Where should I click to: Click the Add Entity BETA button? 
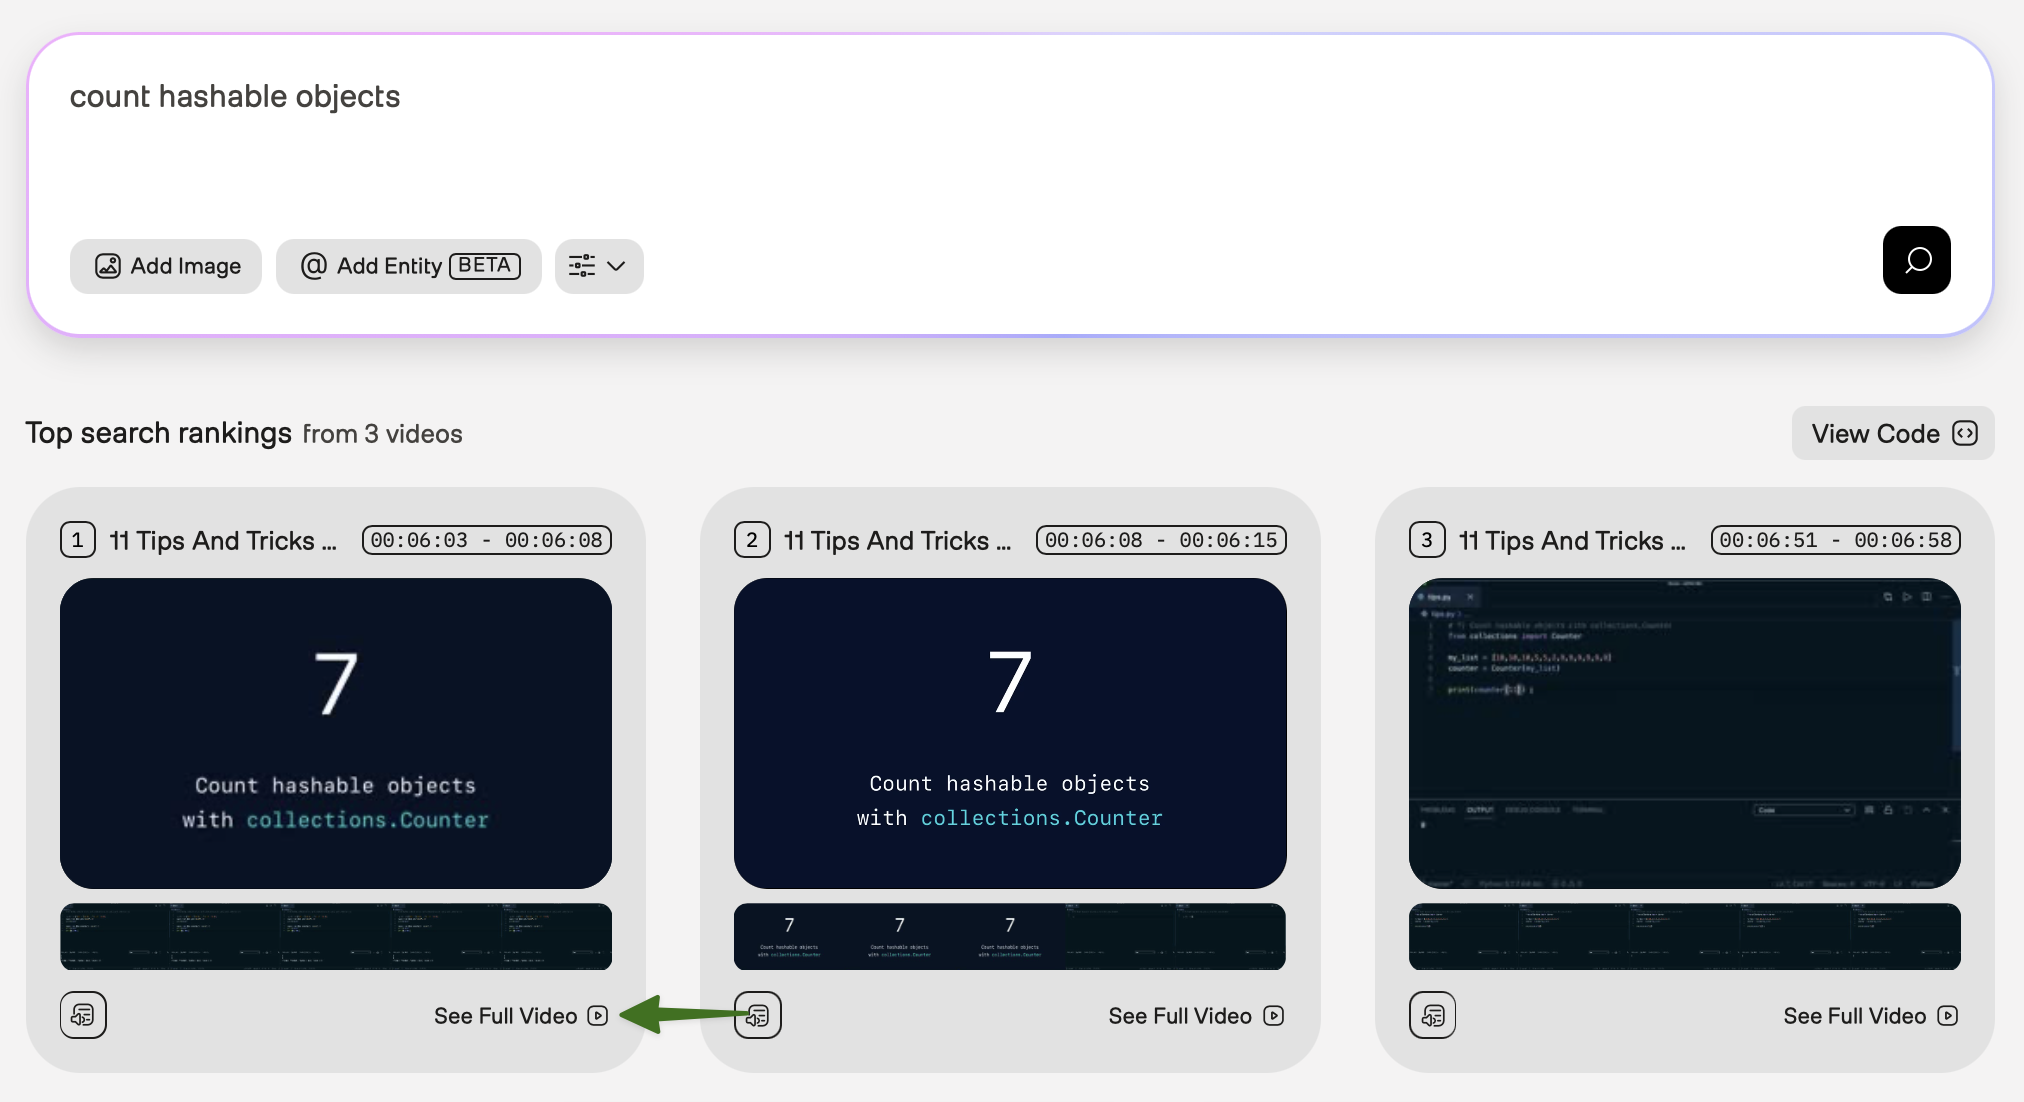(x=409, y=266)
